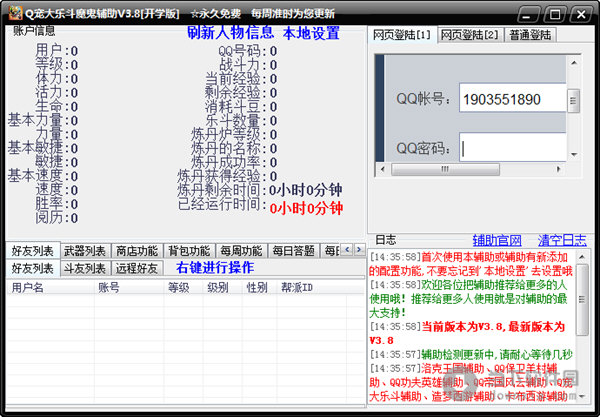
Task: Select 远程好友 sub-tab
Action: tap(137, 269)
